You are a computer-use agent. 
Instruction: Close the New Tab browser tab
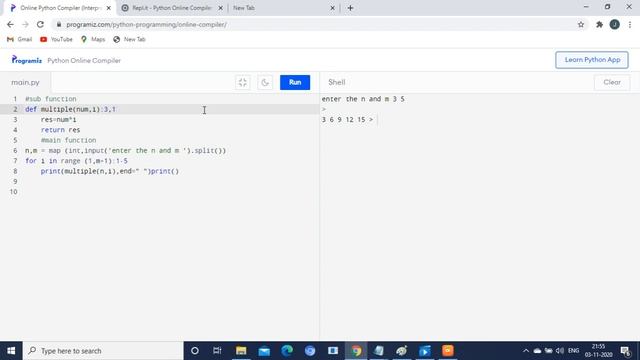tap(332, 8)
